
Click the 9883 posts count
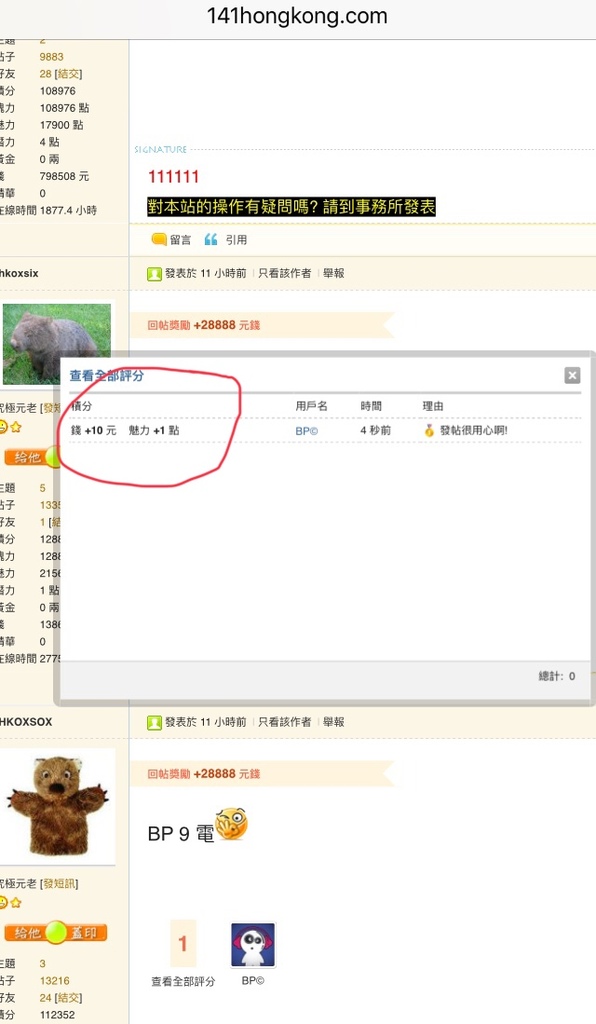52,57
